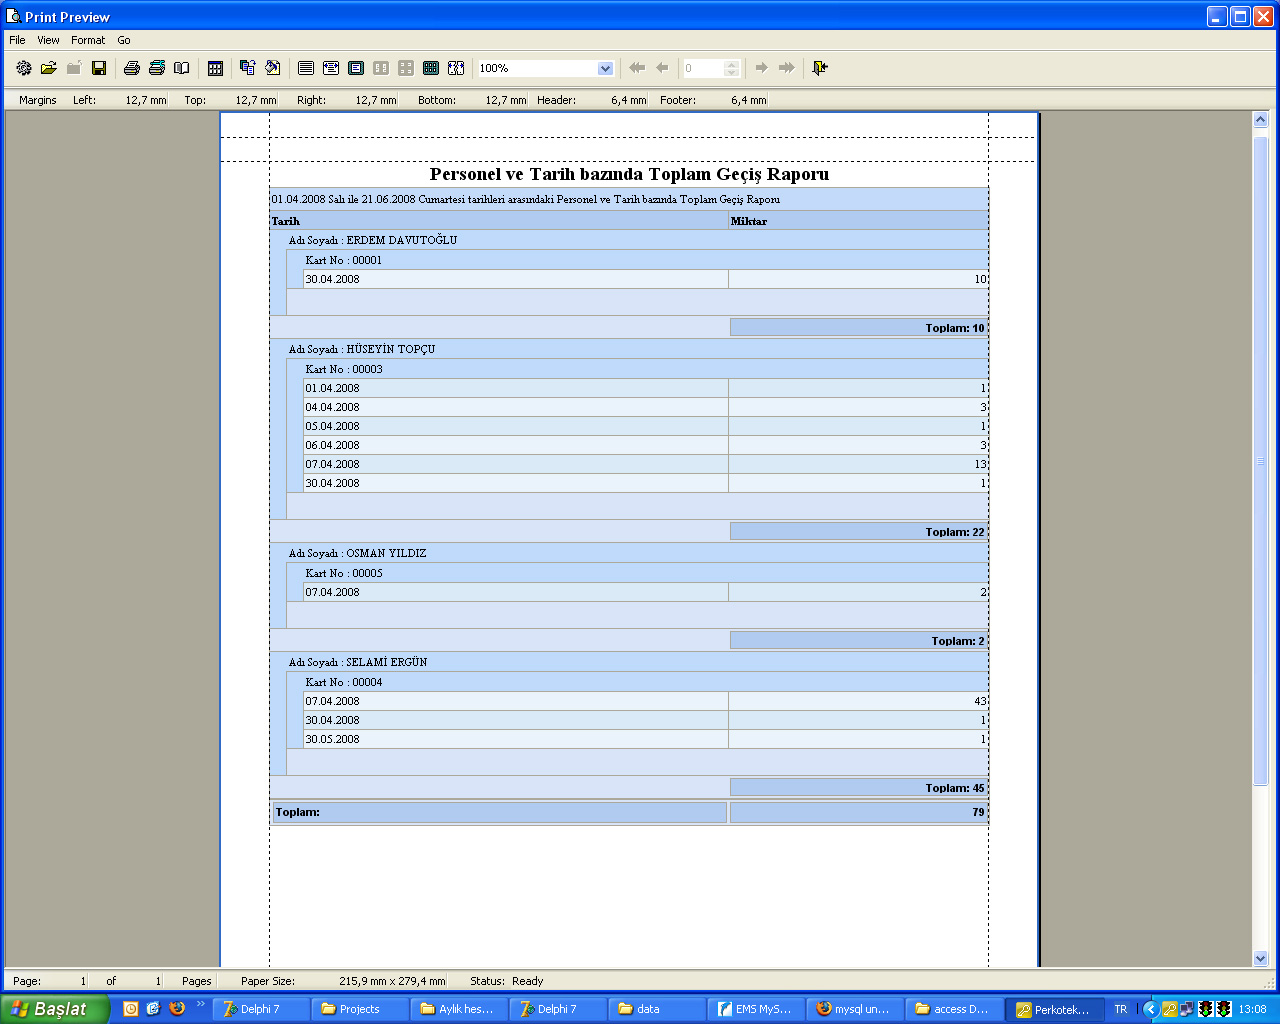This screenshot has height=1024, width=1280.
Task: Switch to EMS MySQL taskbar window
Action: click(x=755, y=1009)
